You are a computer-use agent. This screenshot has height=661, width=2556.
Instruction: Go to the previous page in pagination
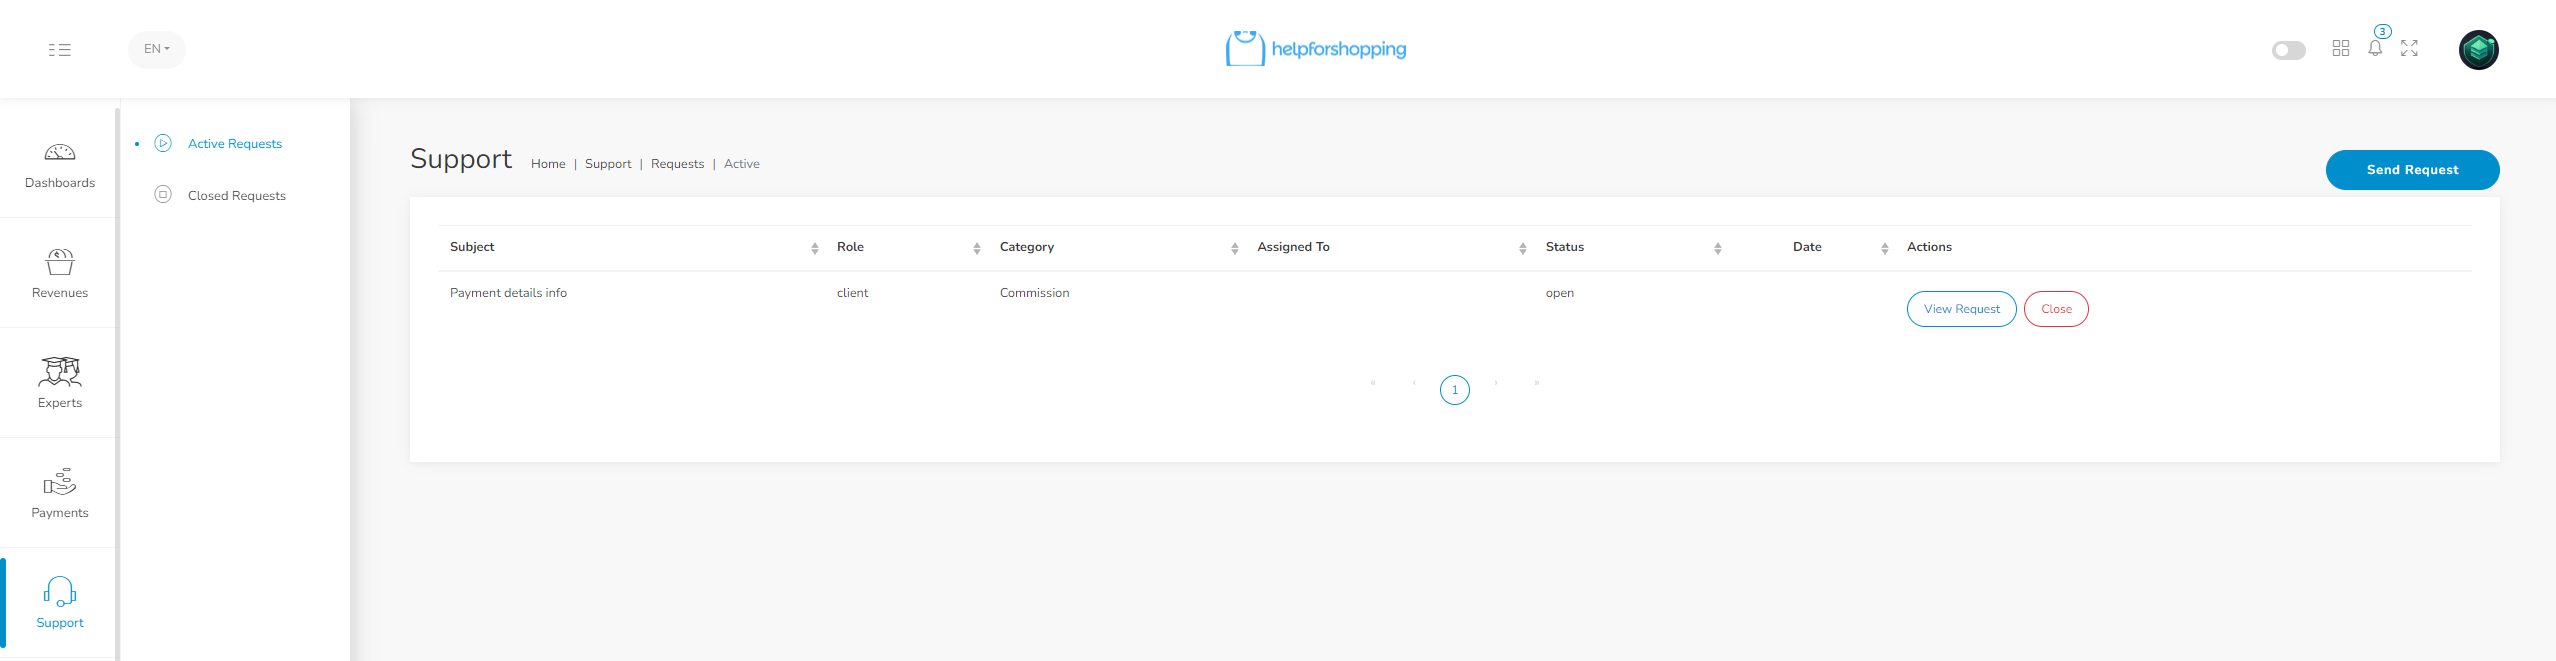tap(1414, 383)
